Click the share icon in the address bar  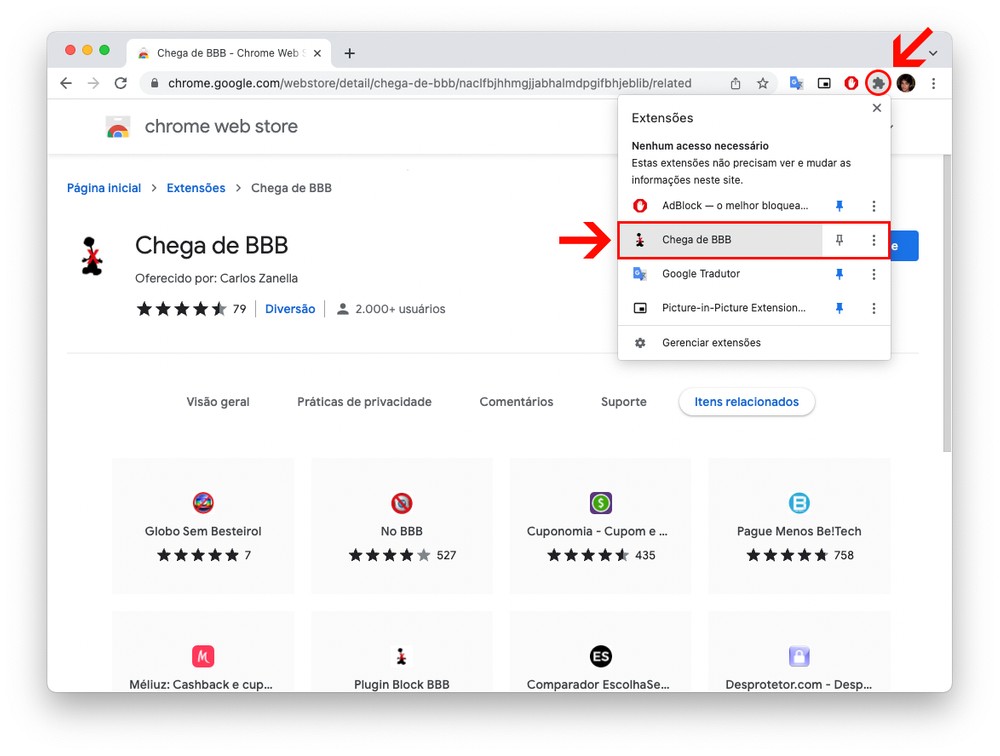click(x=736, y=84)
